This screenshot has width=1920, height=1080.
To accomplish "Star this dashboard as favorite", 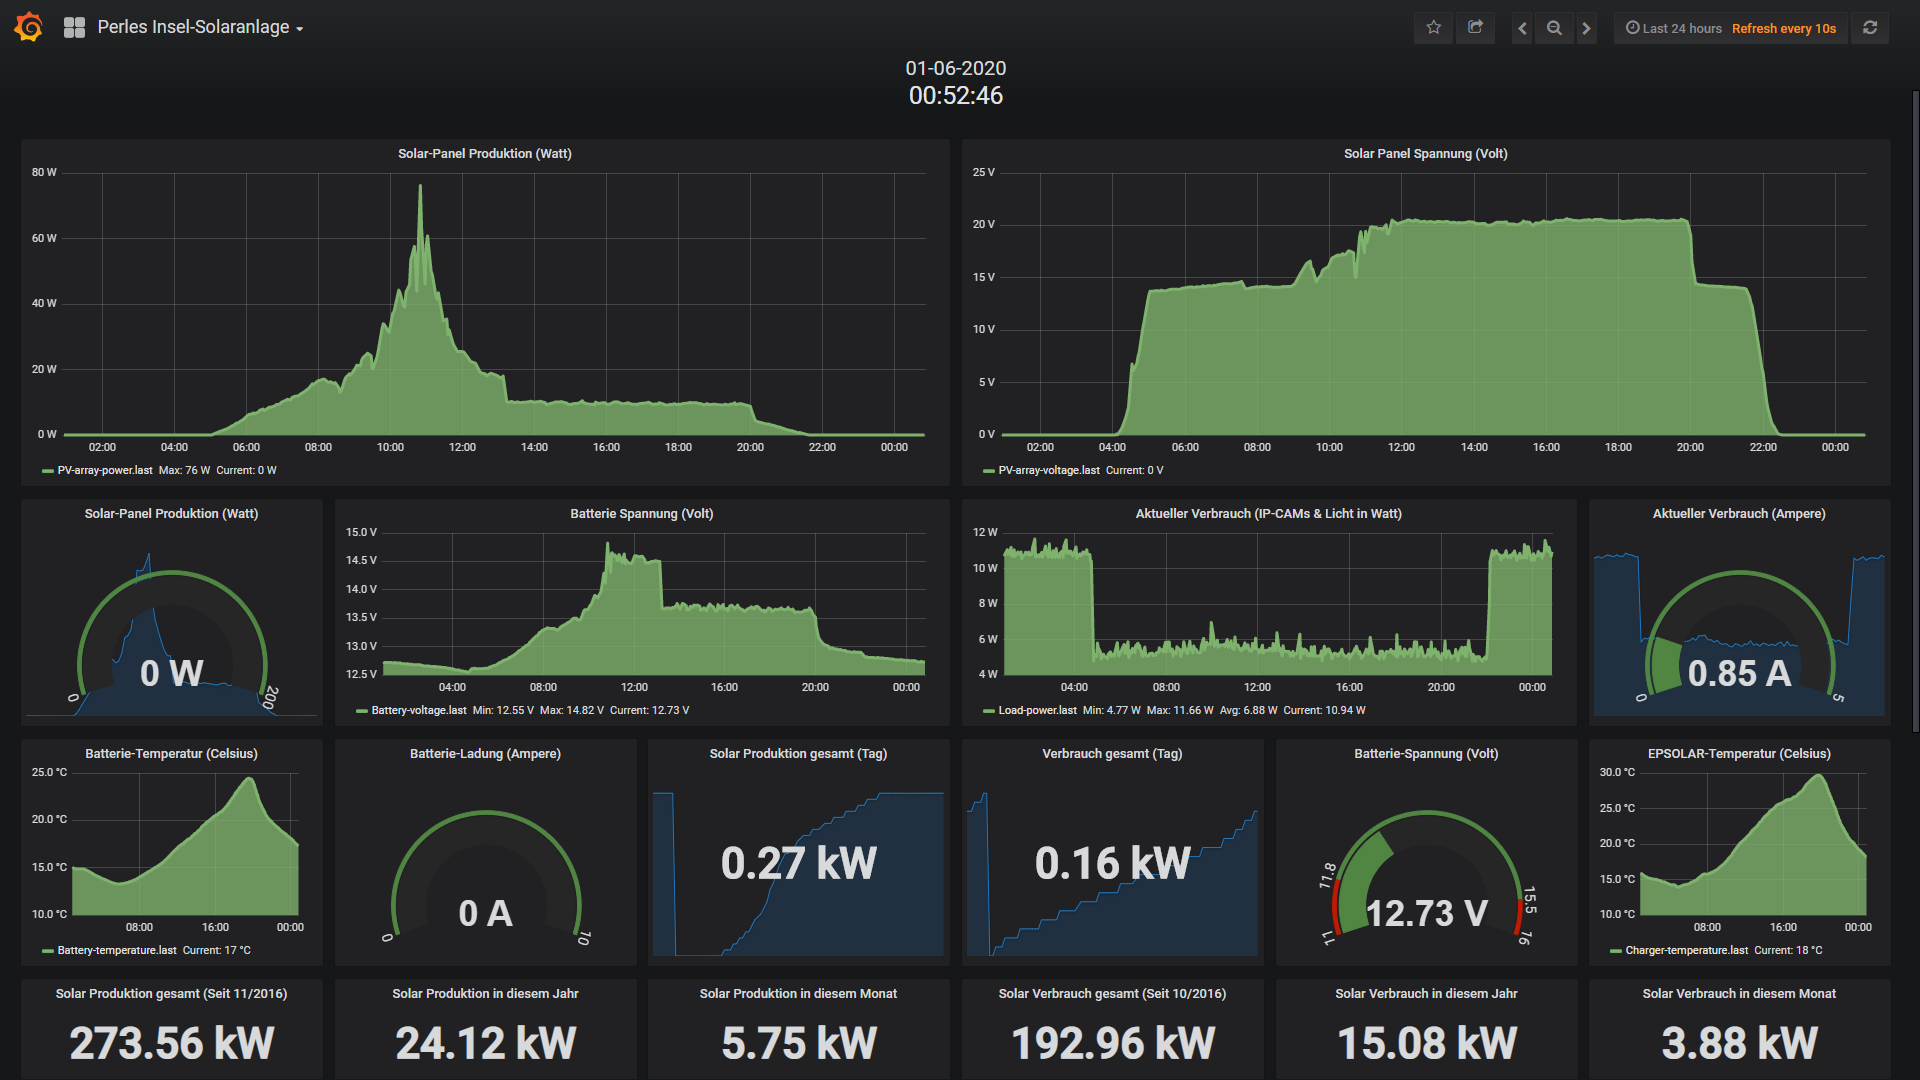I will [1433, 28].
